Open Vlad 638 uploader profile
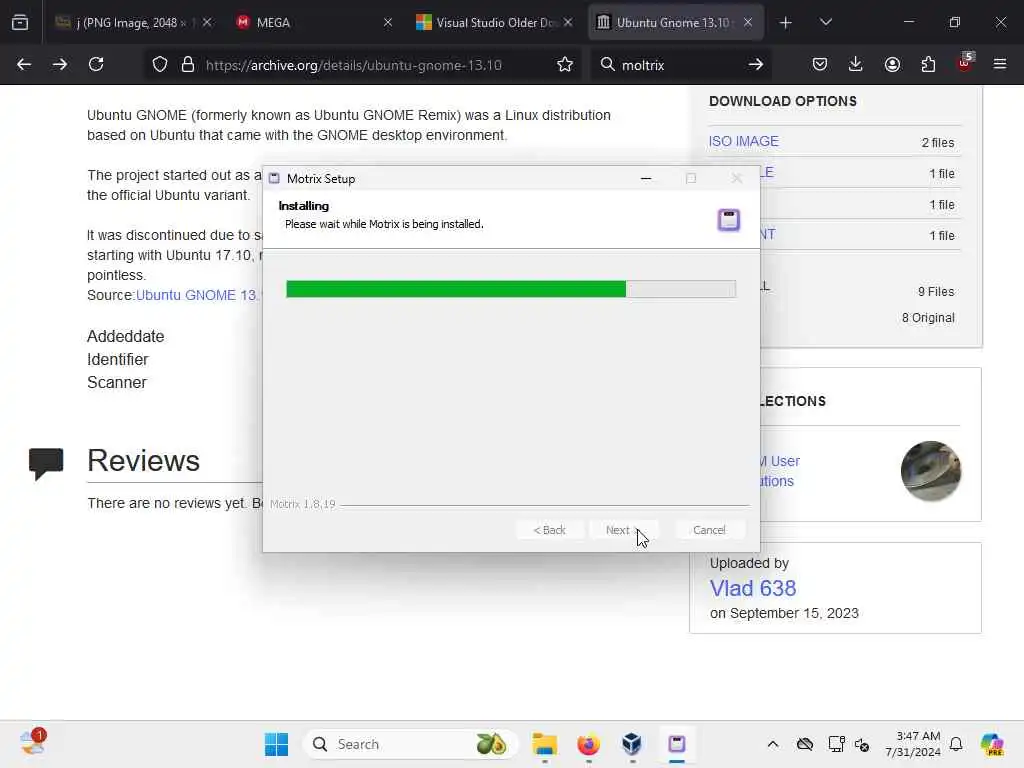This screenshot has height=768, width=1024. (753, 588)
